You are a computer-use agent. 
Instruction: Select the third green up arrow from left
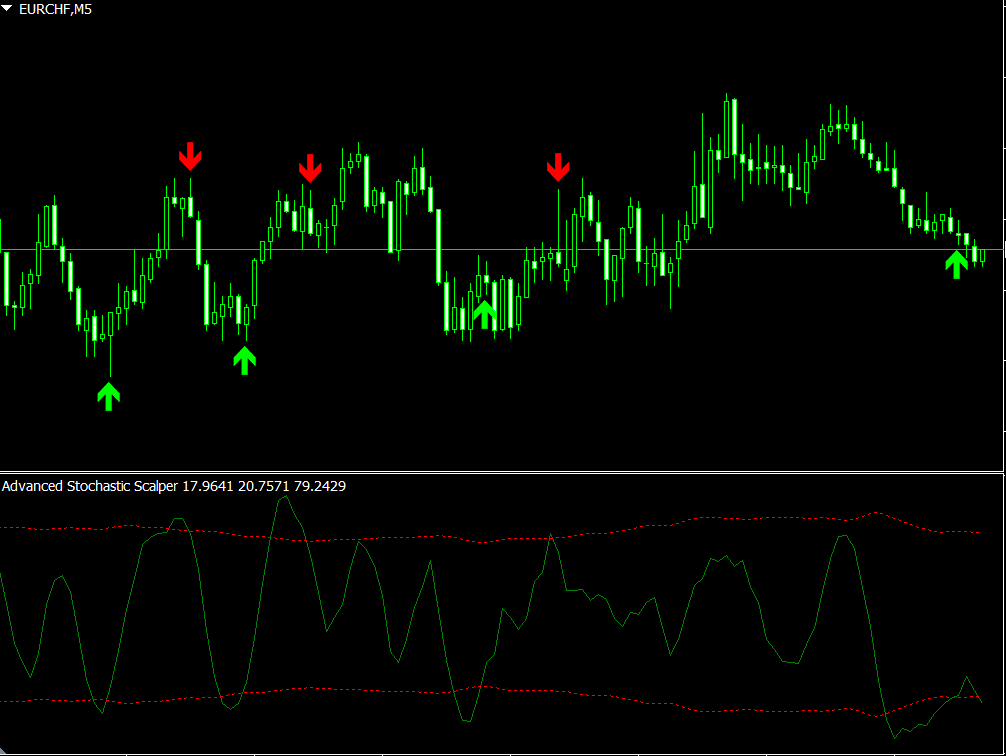tap(484, 314)
